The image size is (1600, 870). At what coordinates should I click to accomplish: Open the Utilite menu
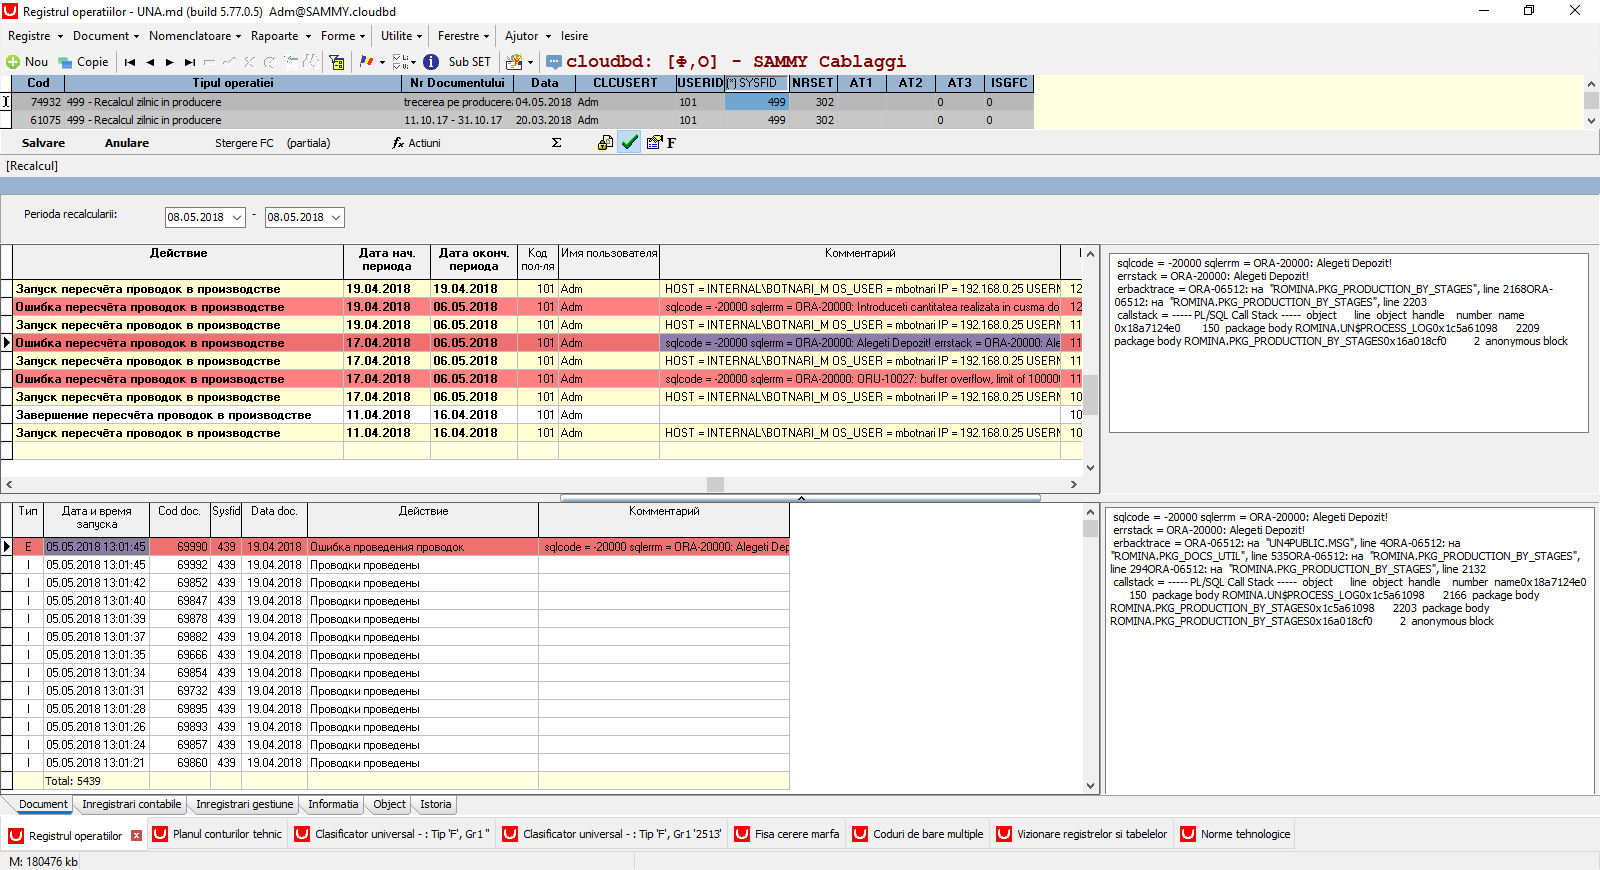[401, 36]
